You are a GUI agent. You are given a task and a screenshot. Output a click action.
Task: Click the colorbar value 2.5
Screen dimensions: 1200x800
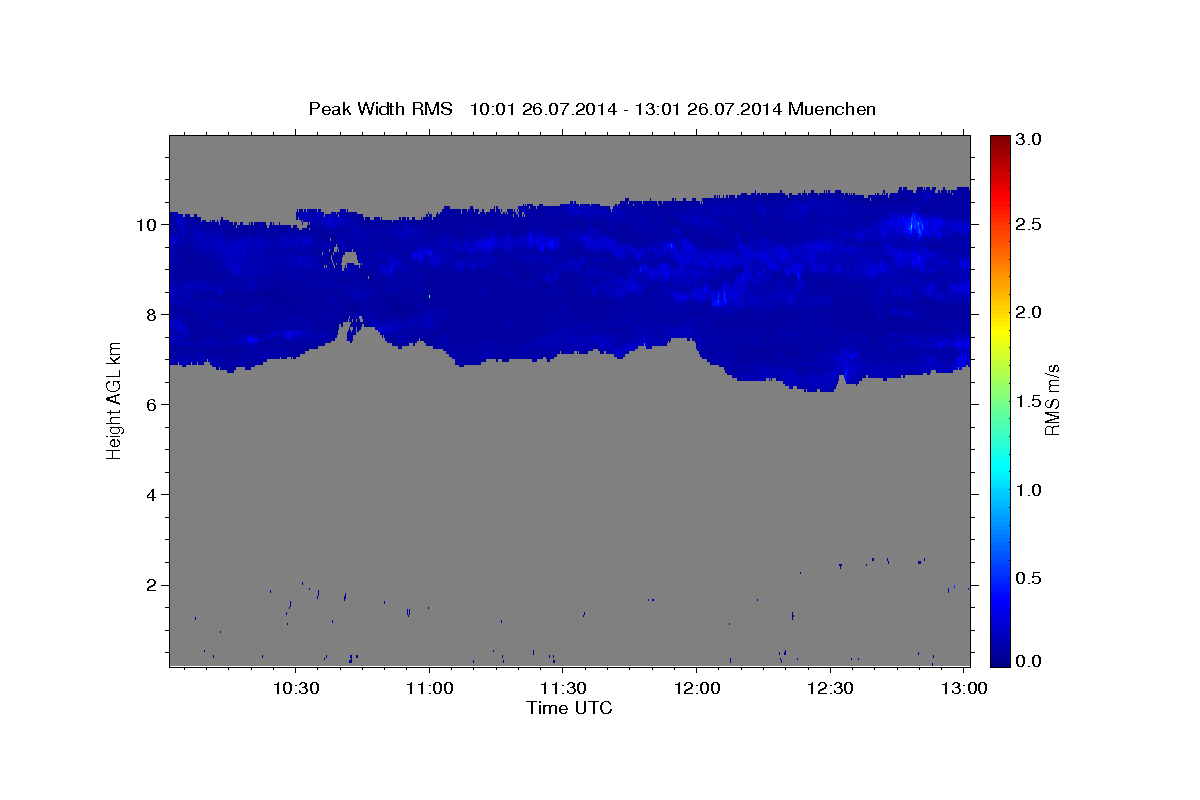click(1028, 225)
